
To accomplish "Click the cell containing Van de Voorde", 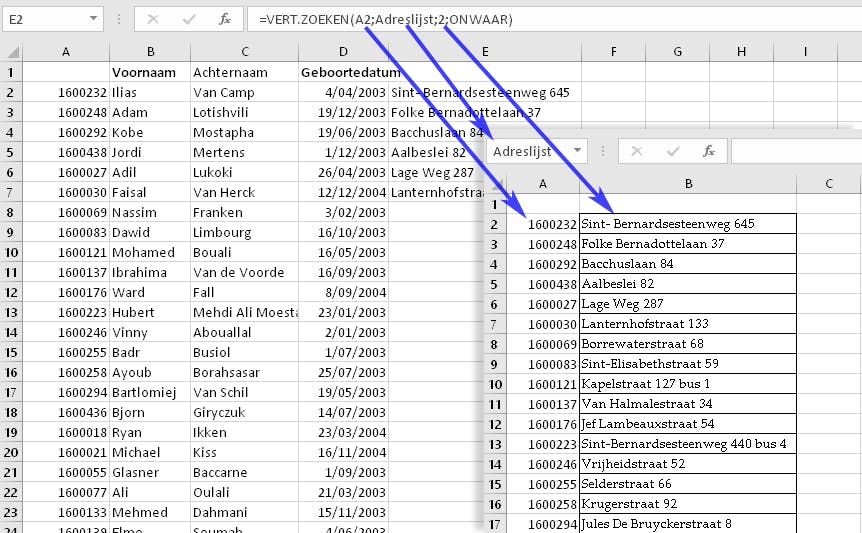I will coord(245,272).
